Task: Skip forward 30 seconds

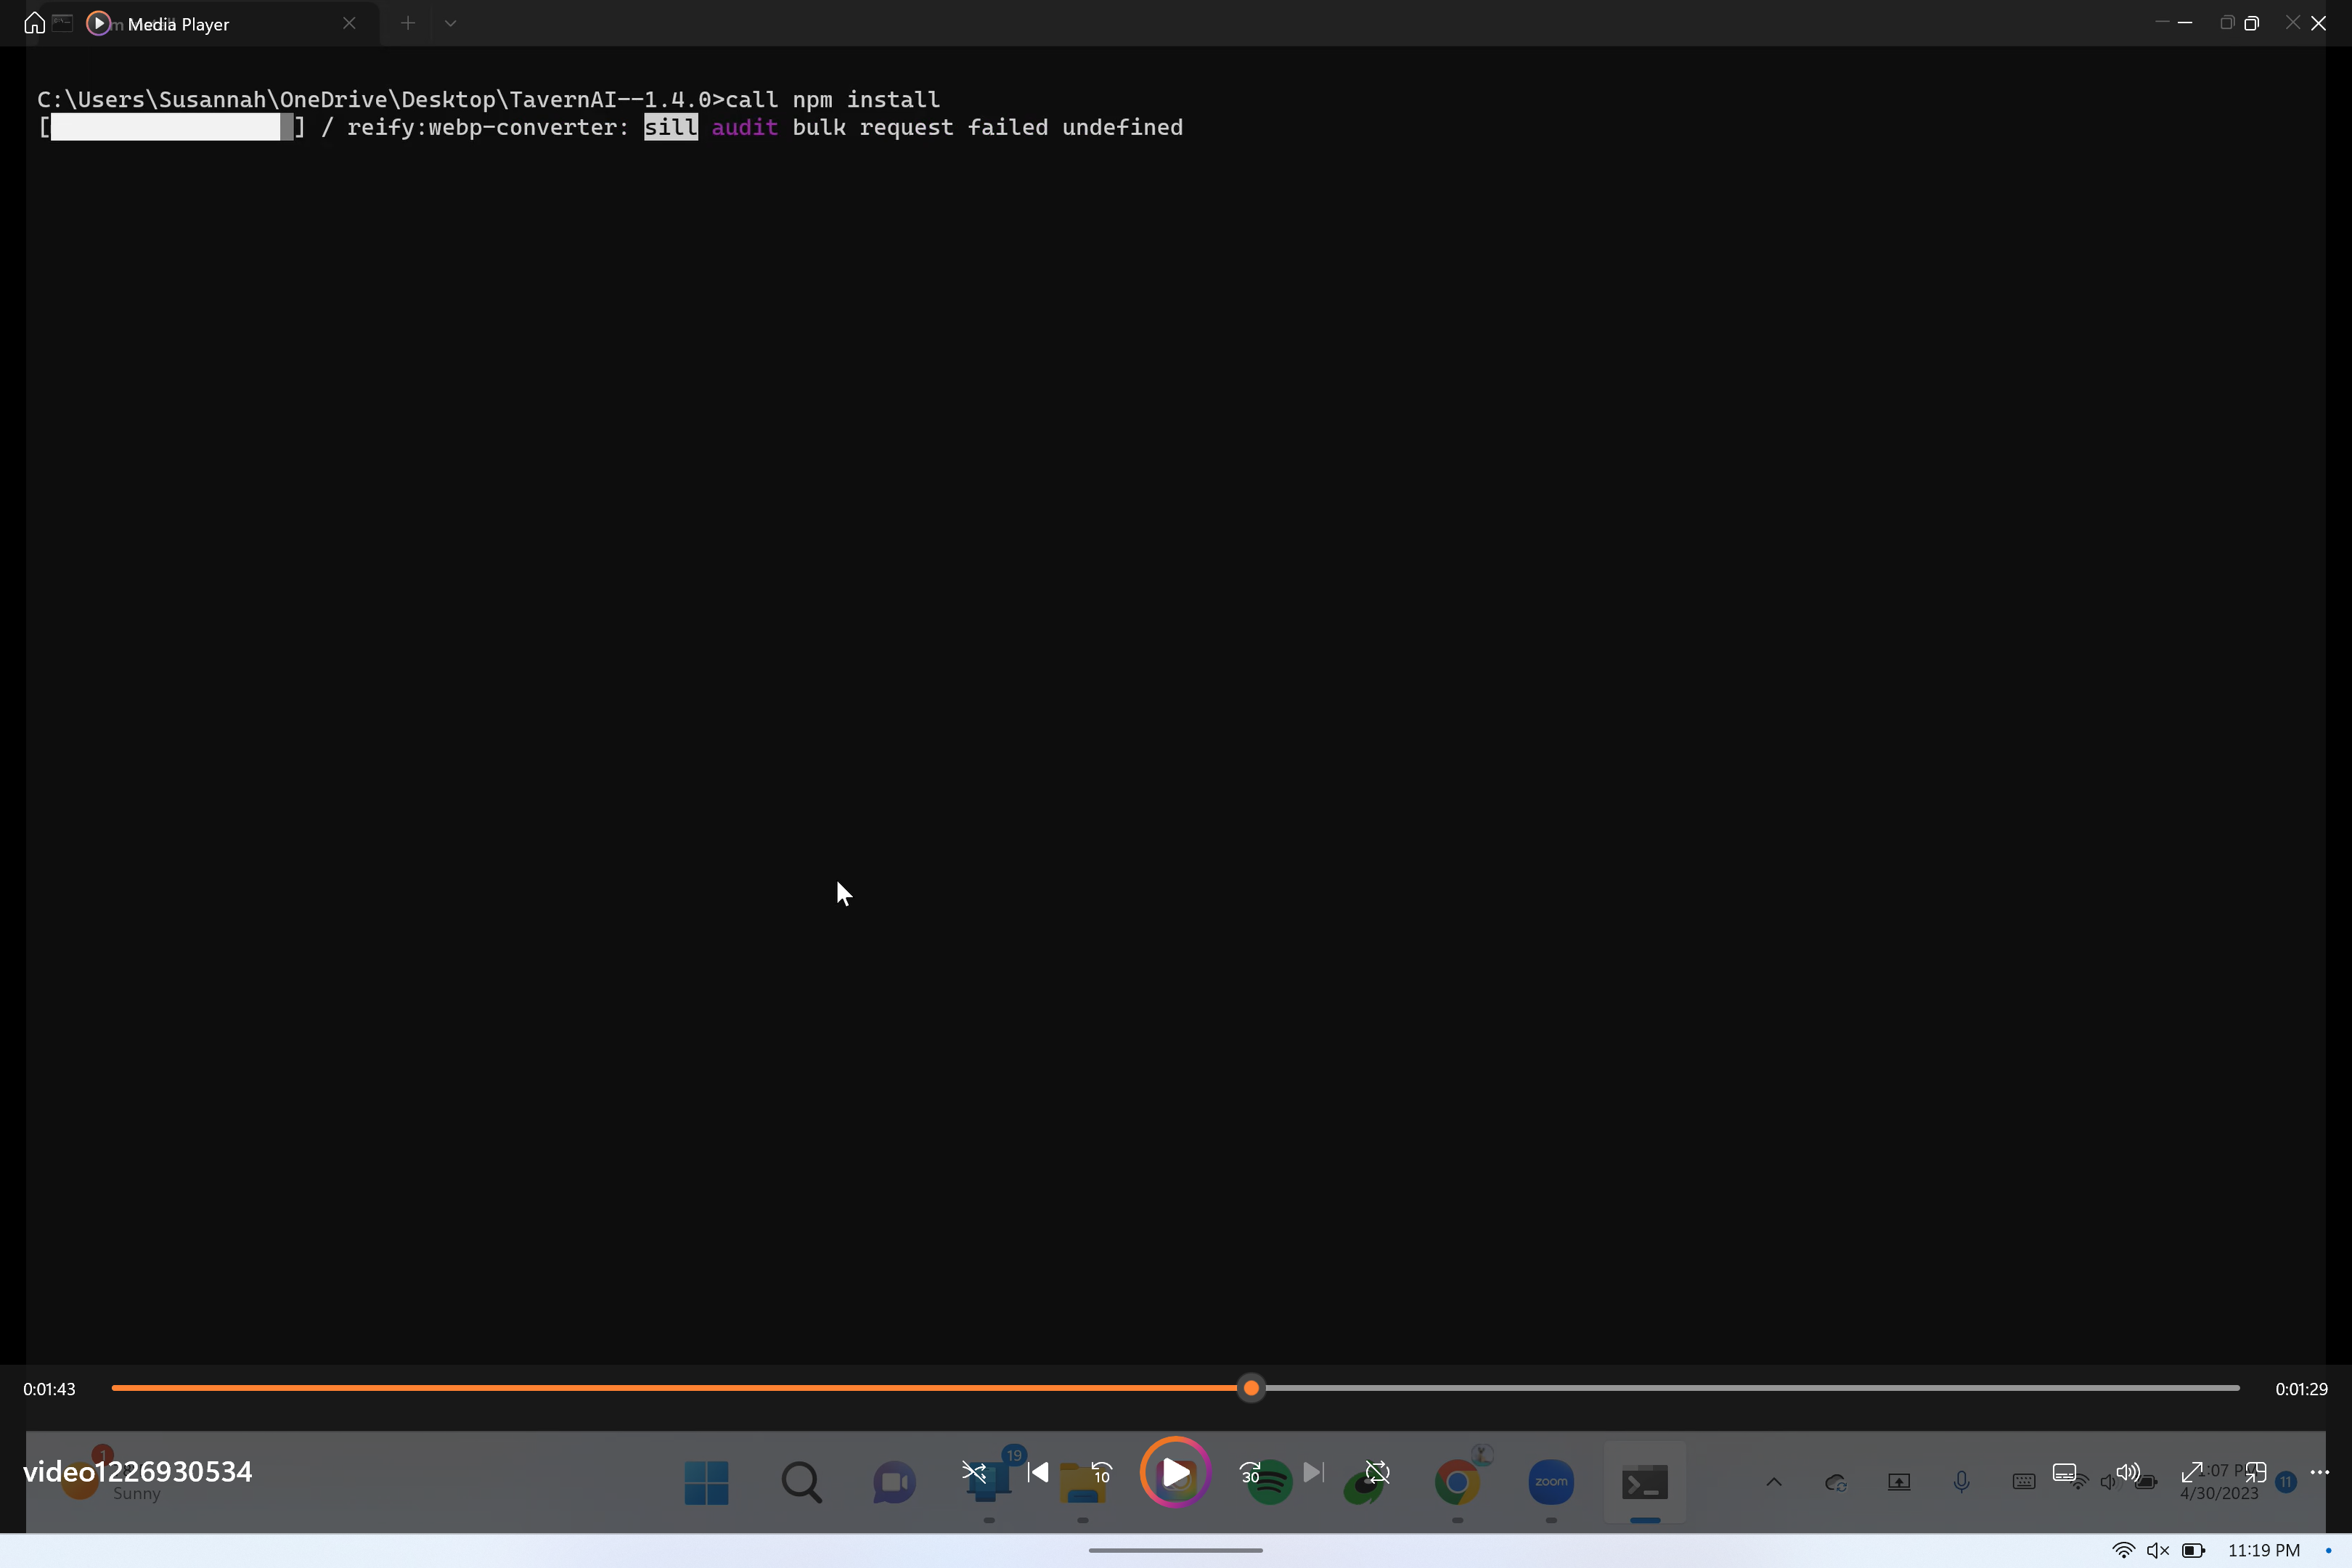Action: coord(1250,1472)
